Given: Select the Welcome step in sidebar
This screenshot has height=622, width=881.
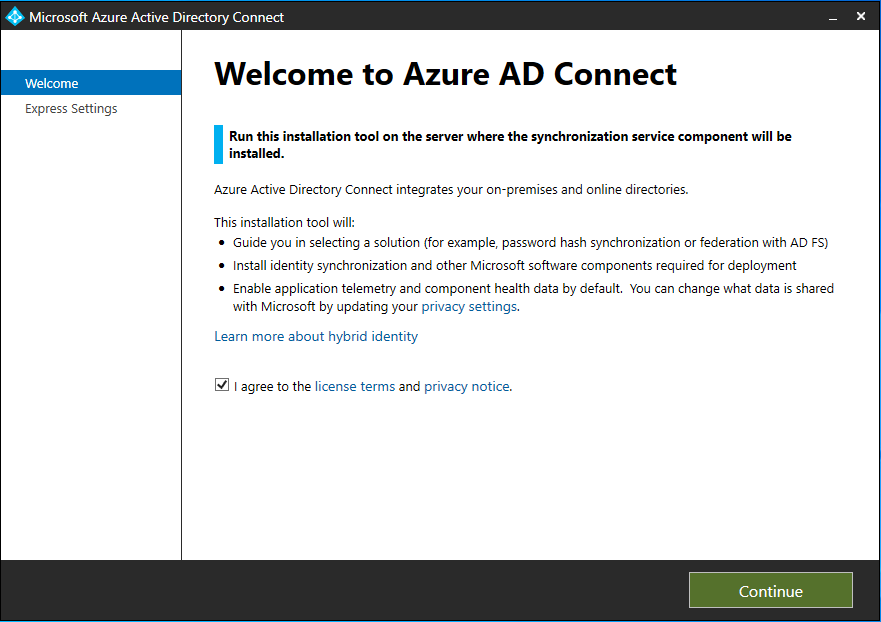Looking at the screenshot, I should [x=91, y=83].
